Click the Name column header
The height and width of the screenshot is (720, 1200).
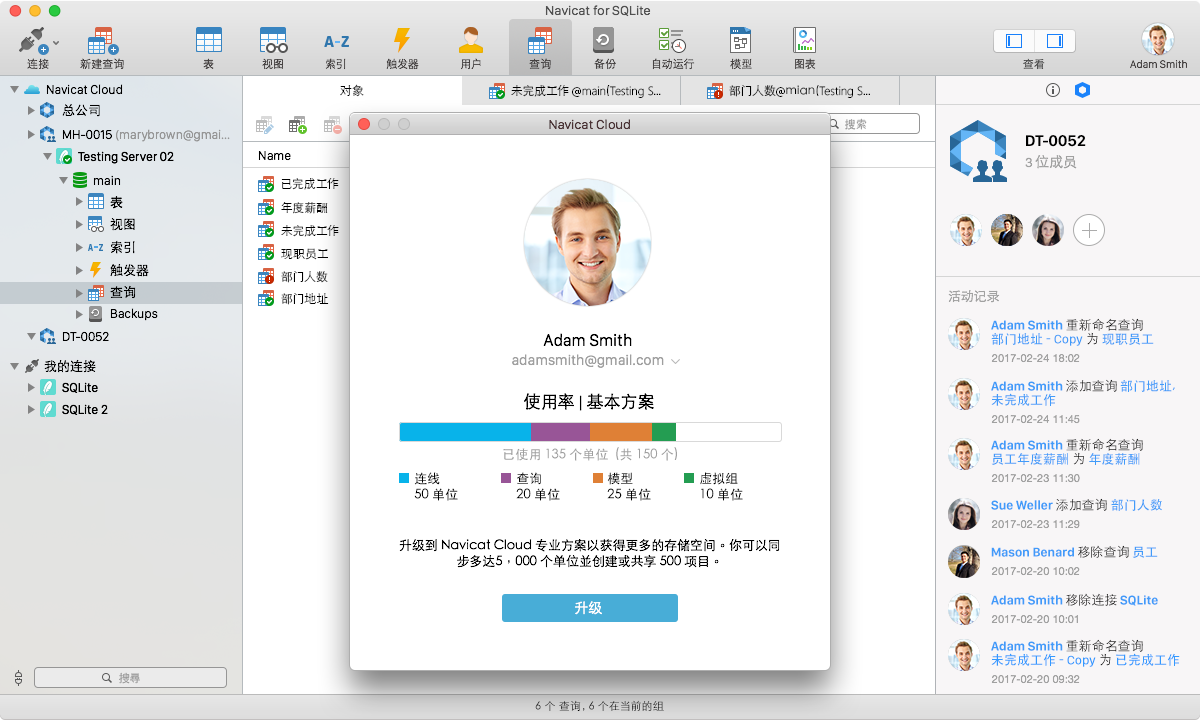(x=274, y=156)
